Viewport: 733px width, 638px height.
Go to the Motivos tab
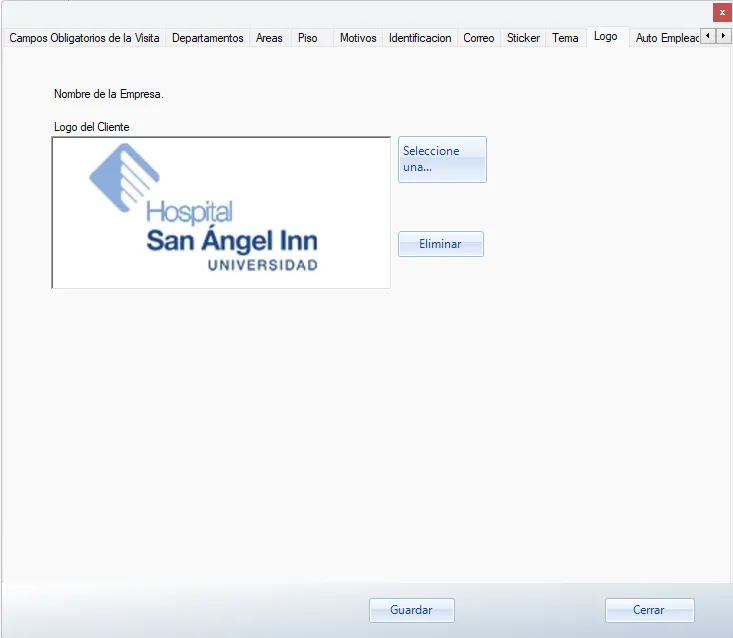(358, 38)
